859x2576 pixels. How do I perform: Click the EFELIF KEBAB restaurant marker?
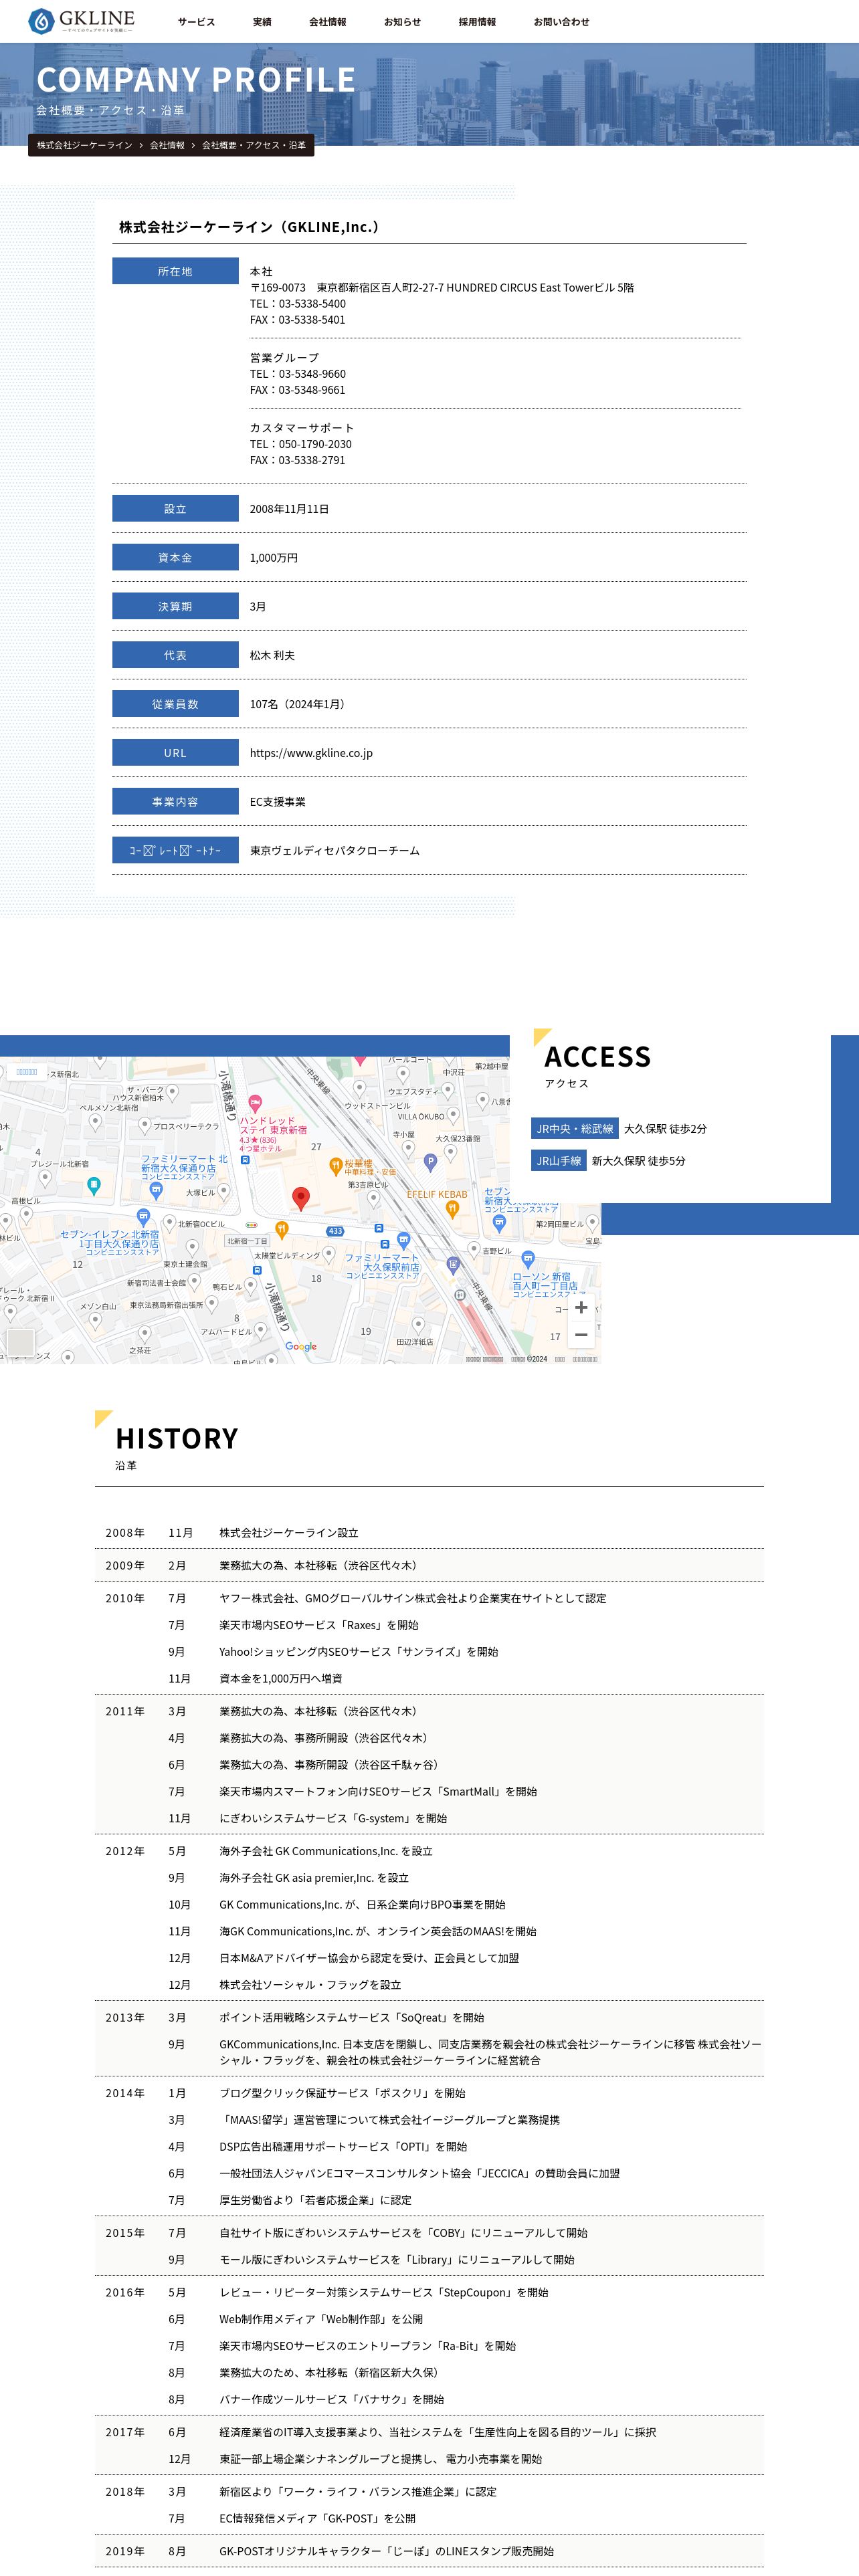point(452,1209)
